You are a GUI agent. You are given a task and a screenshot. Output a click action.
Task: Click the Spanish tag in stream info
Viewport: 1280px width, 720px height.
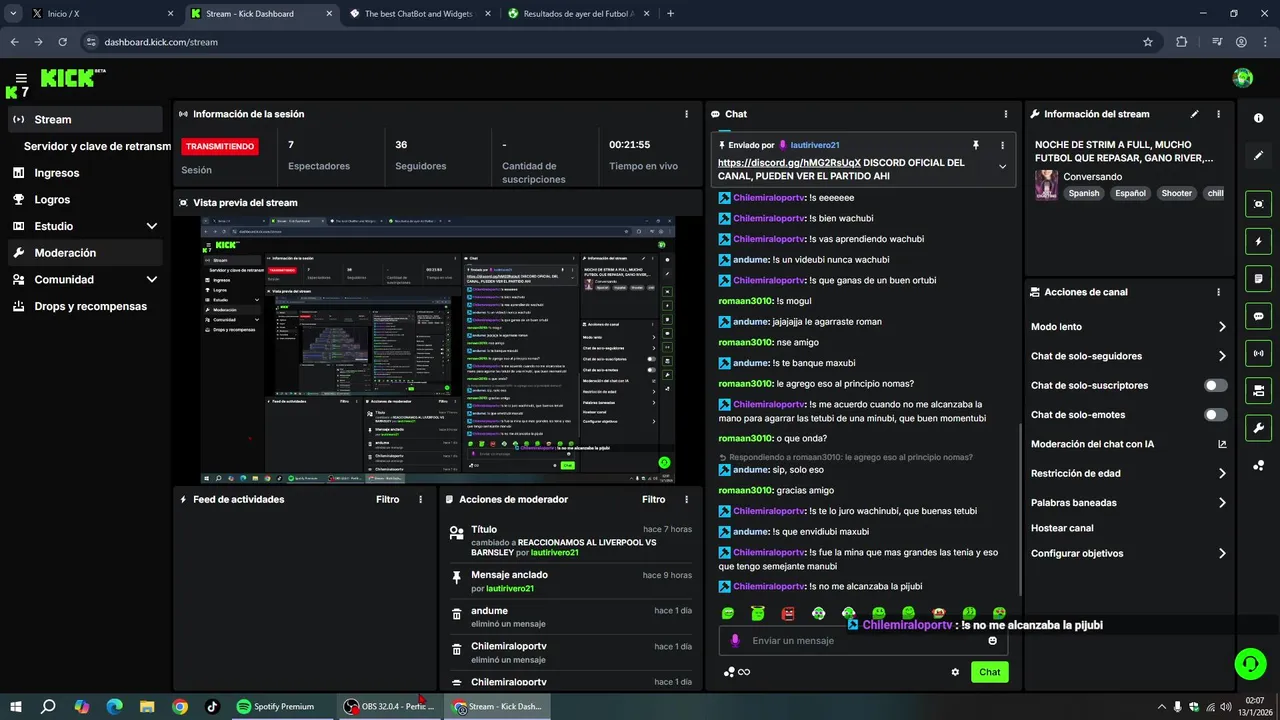[x=1083, y=193]
